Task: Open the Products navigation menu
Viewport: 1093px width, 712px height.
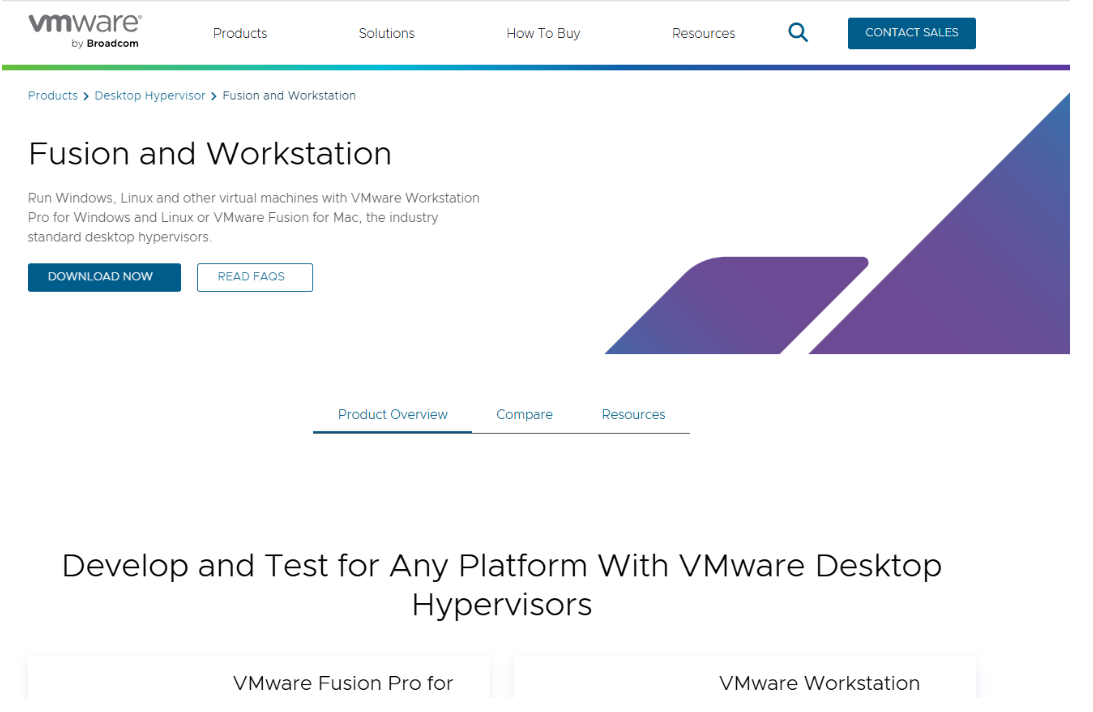Action: [x=240, y=33]
